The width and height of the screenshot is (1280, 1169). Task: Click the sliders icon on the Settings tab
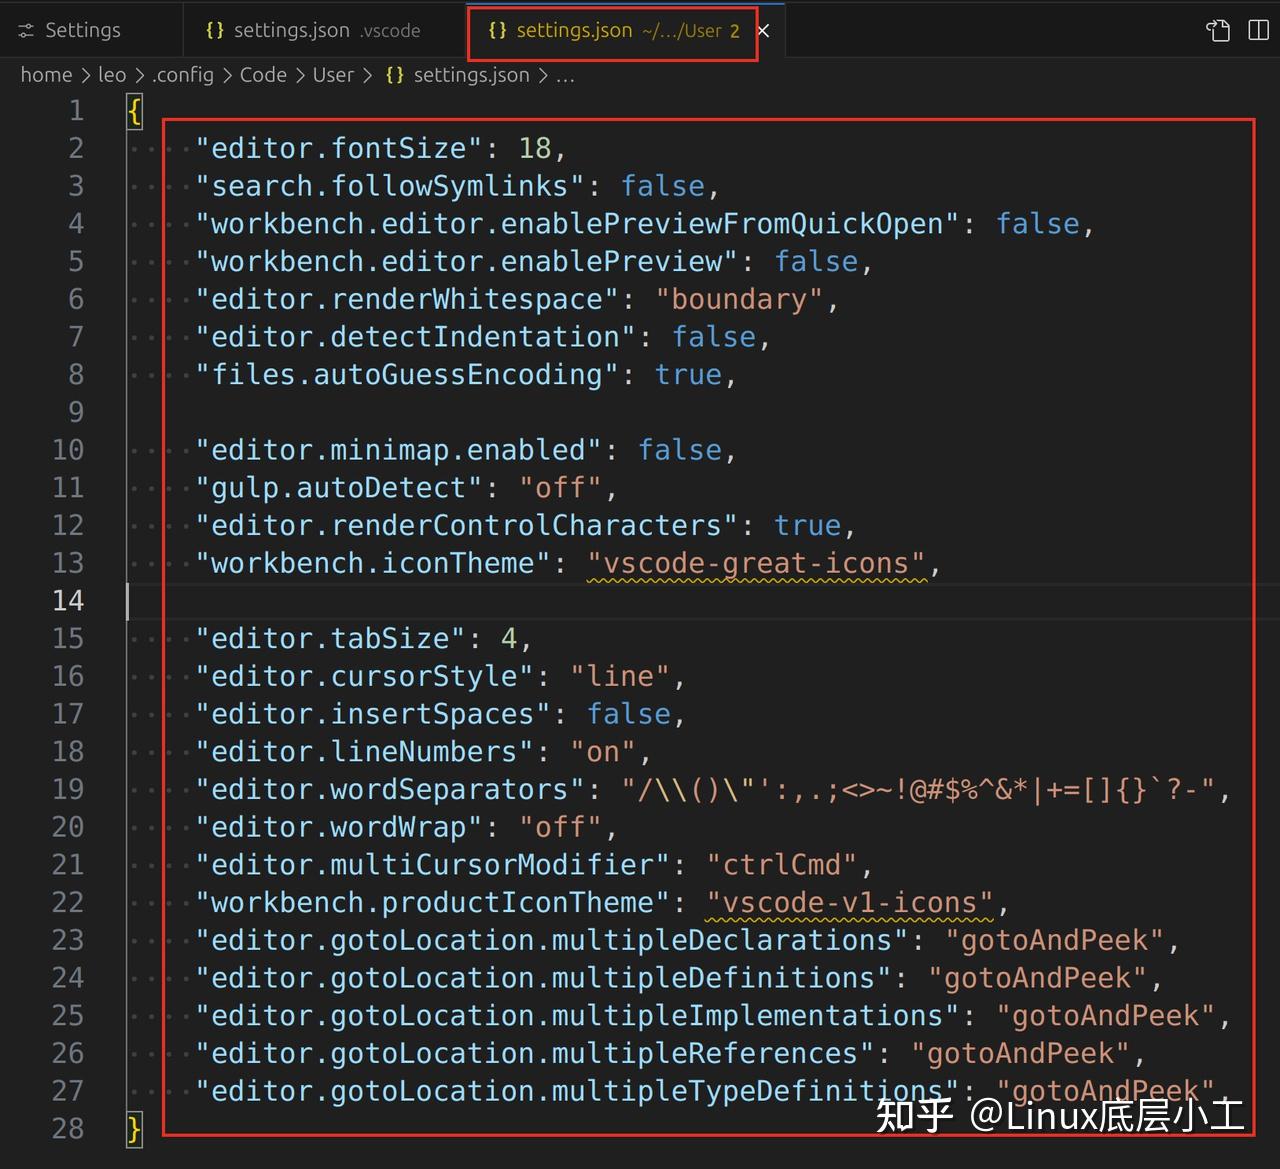[24, 30]
